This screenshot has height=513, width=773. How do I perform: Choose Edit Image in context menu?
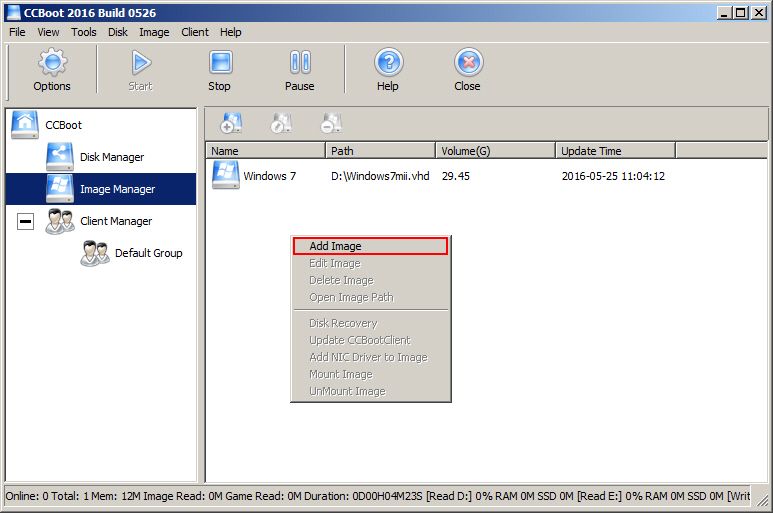click(370, 263)
